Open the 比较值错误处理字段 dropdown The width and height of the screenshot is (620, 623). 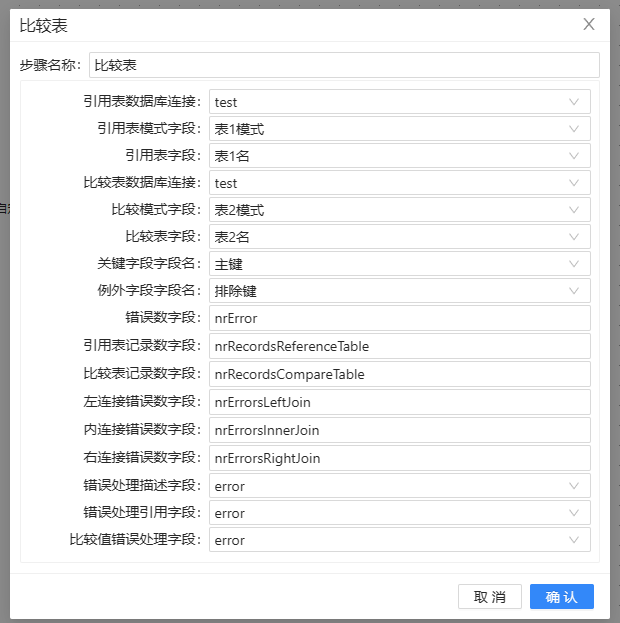[399, 540]
